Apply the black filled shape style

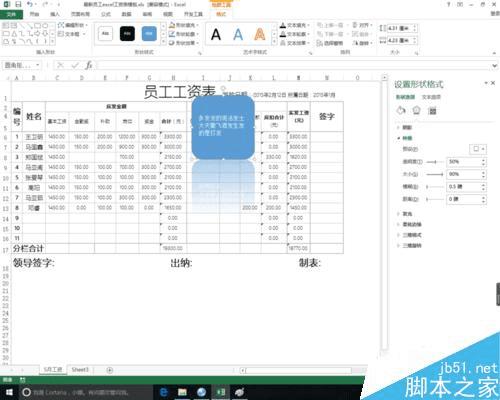pyautogui.click(x=127, y=34)
